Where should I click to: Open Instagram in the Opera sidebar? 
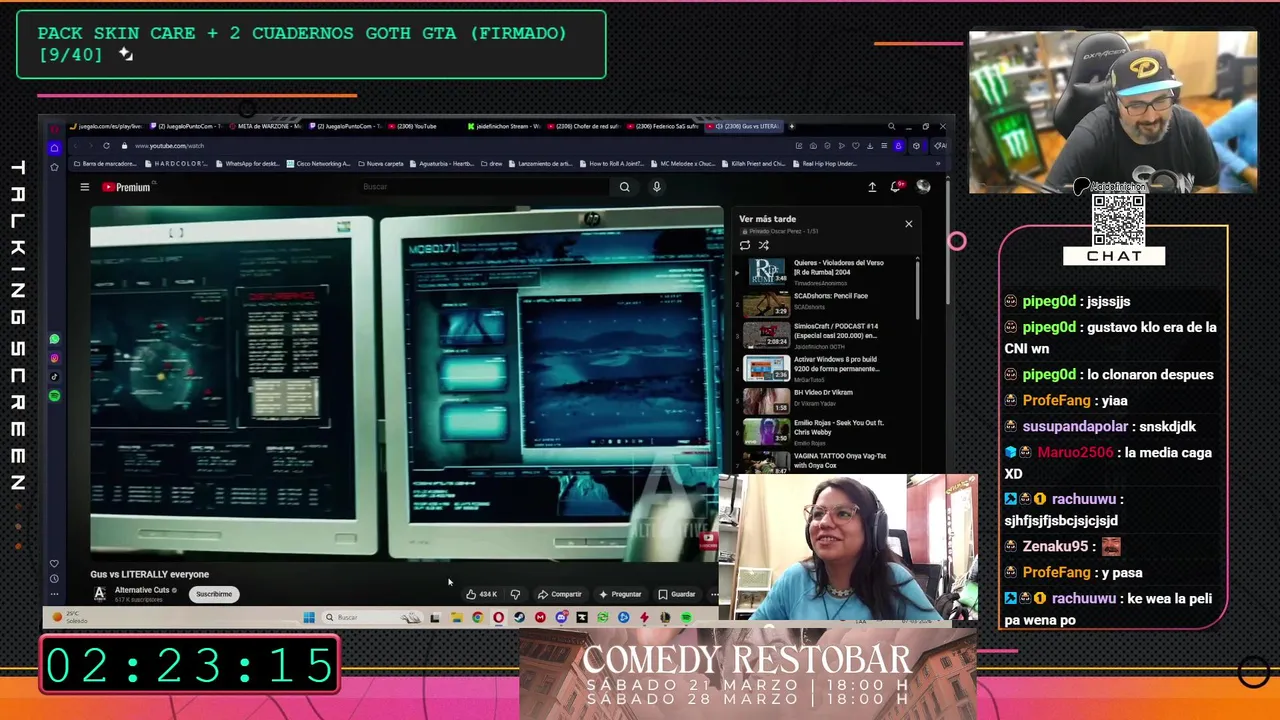pos(54,358)
